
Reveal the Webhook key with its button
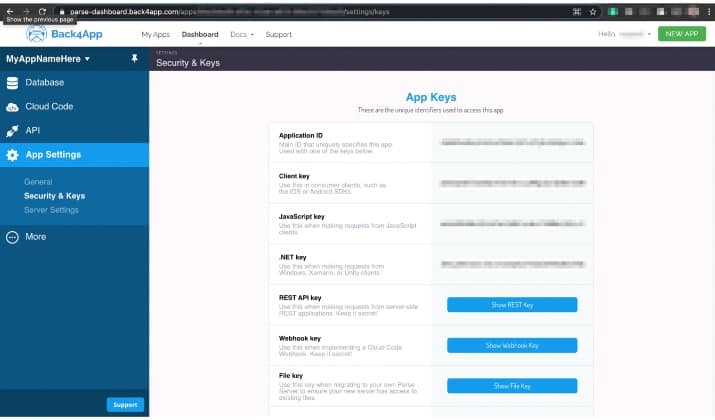pos(512,345)
